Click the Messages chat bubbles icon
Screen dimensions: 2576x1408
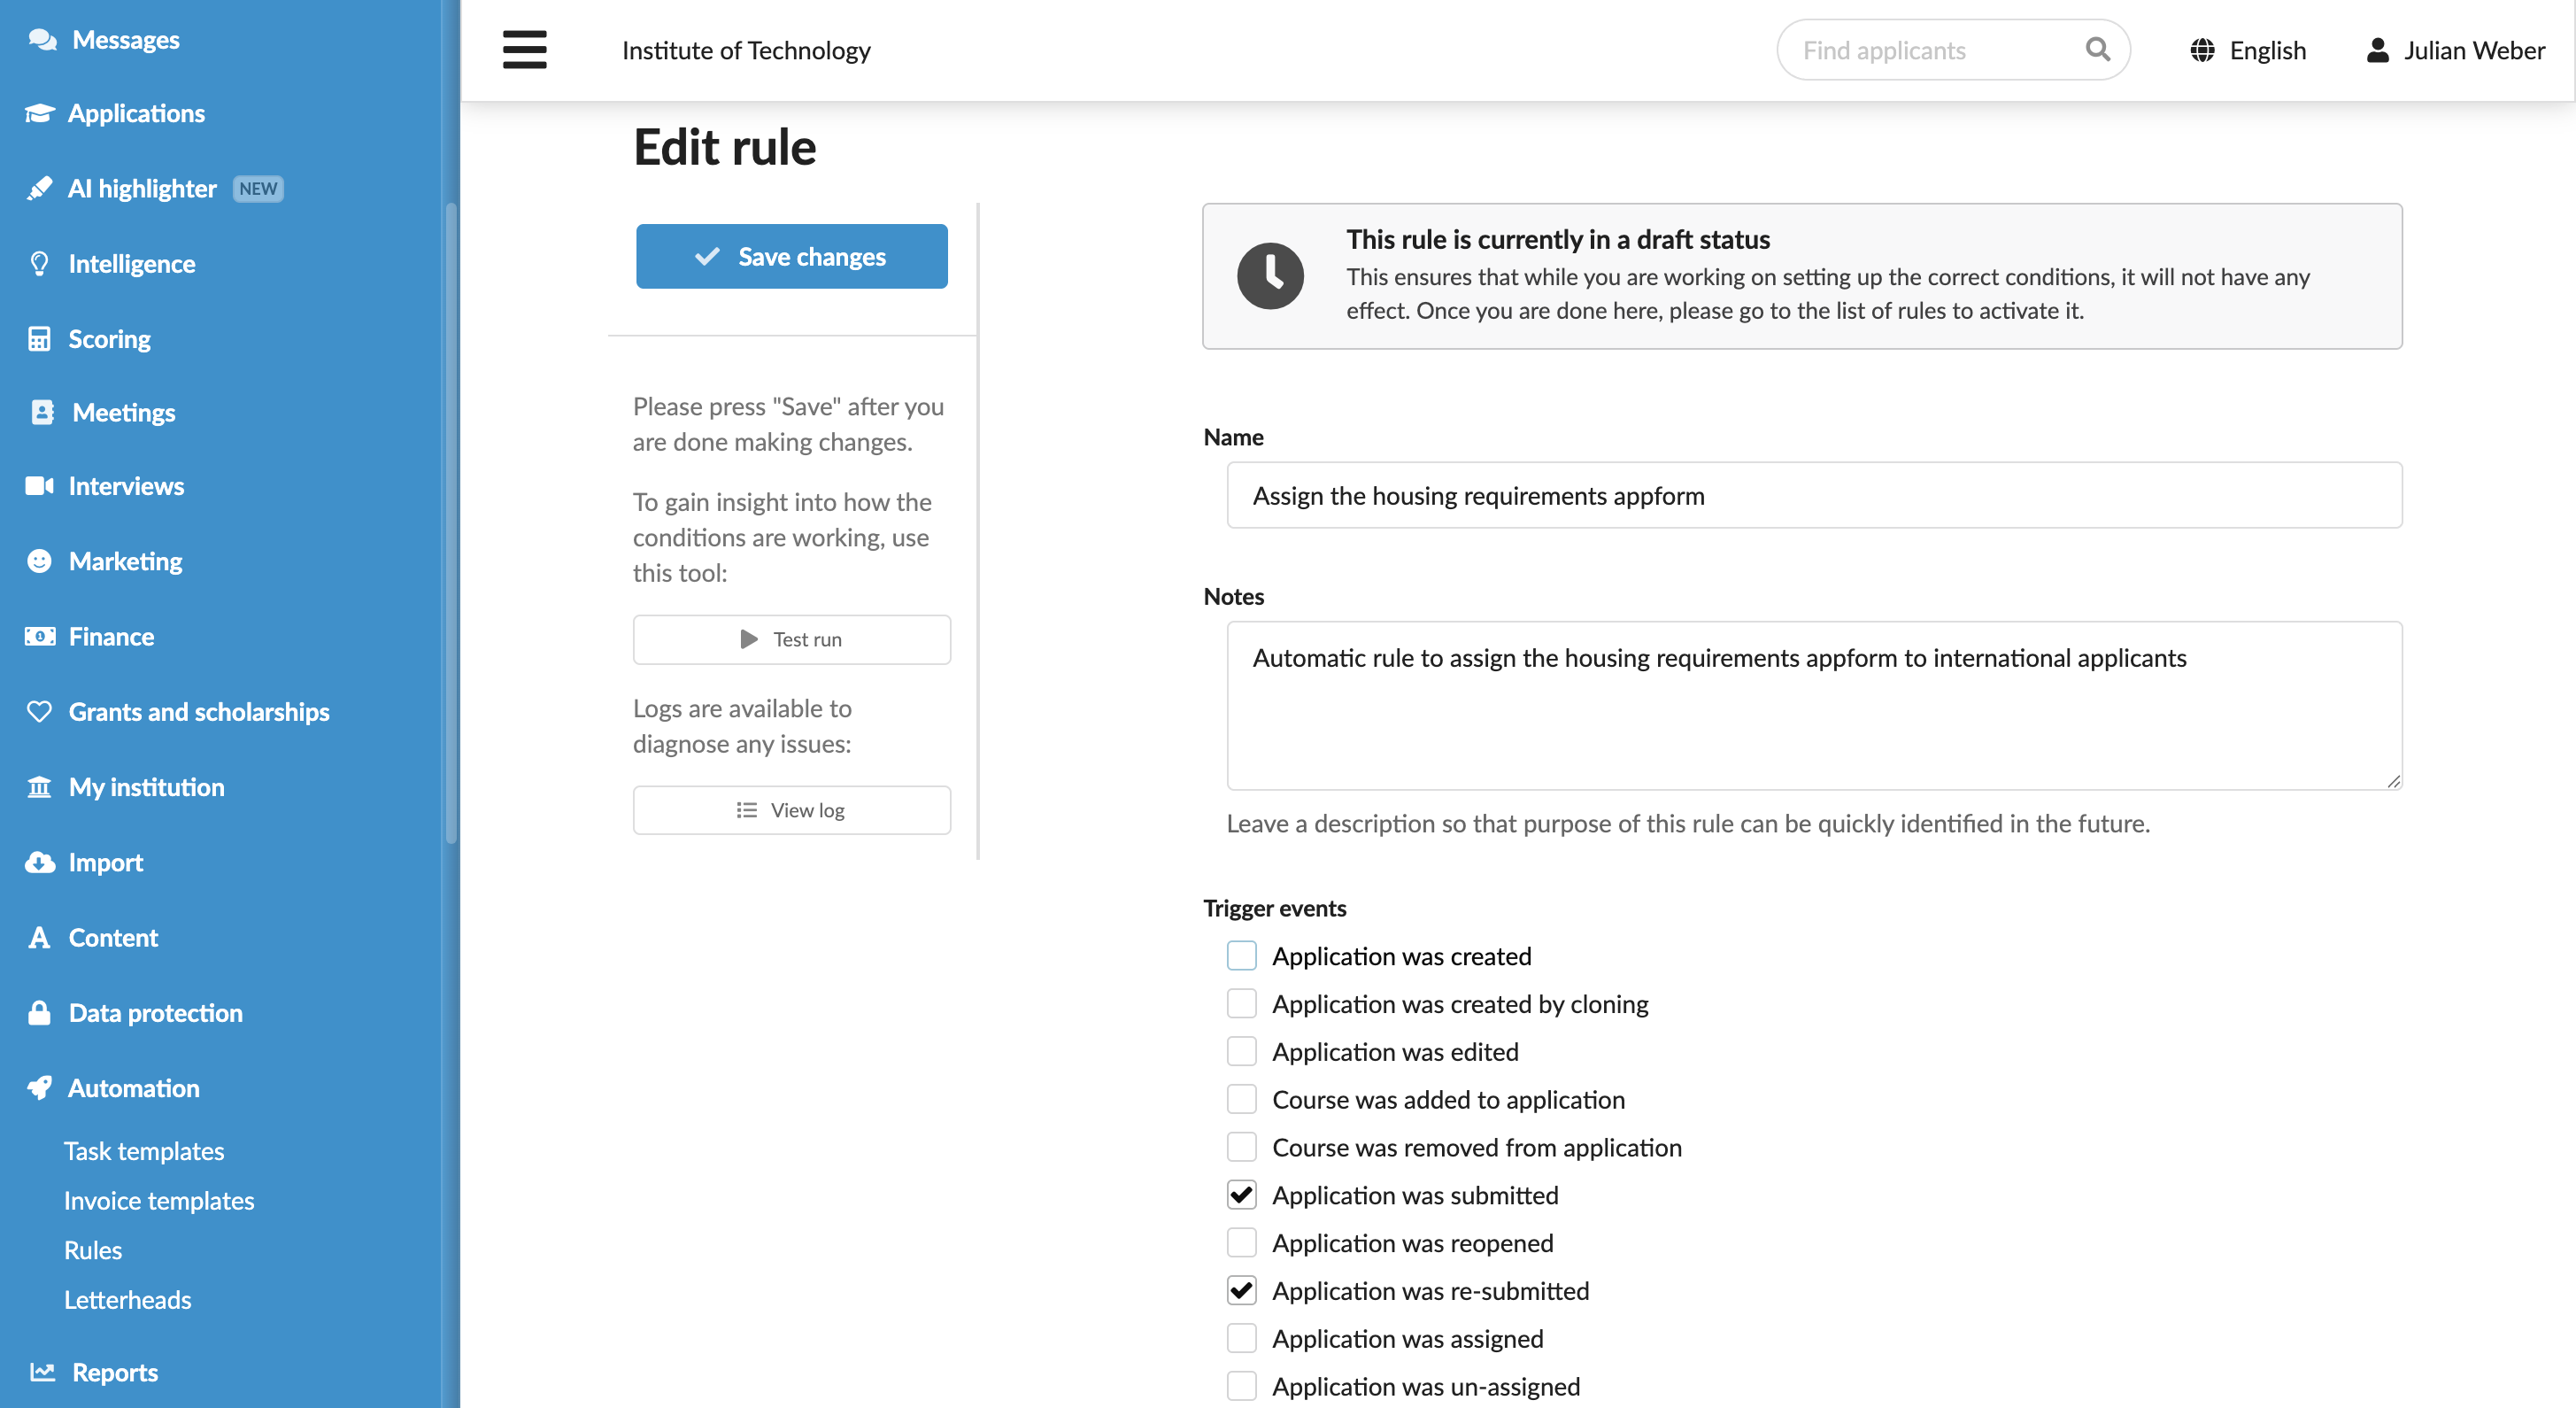42,40
